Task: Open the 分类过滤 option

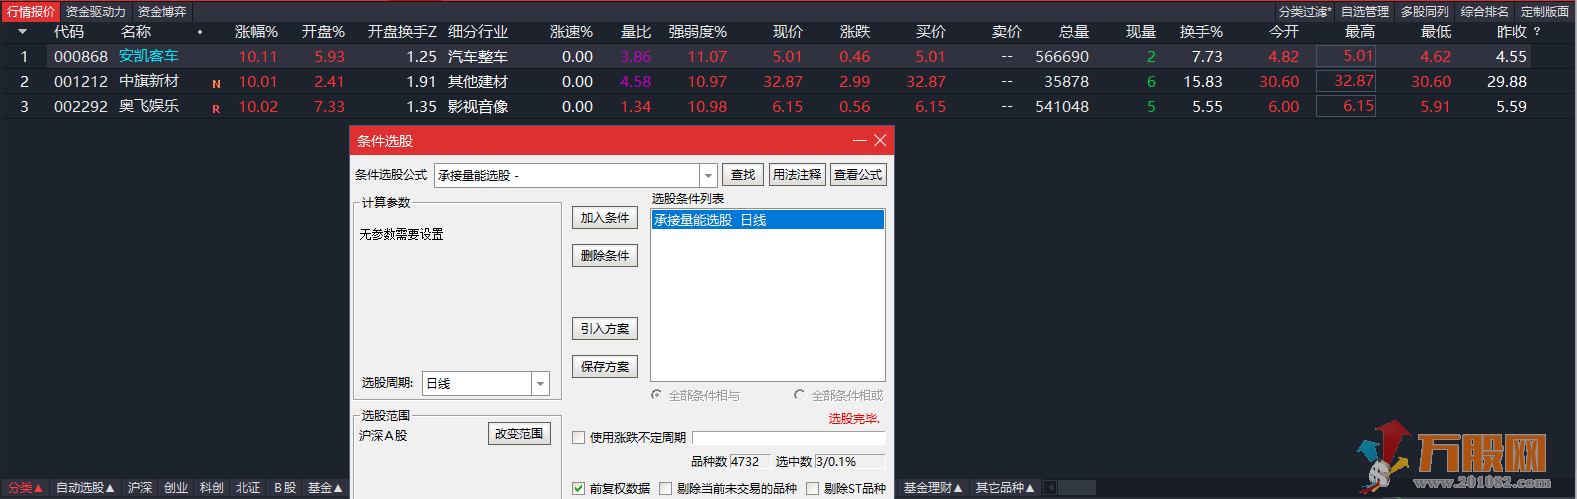Action: pos(1305,12)
